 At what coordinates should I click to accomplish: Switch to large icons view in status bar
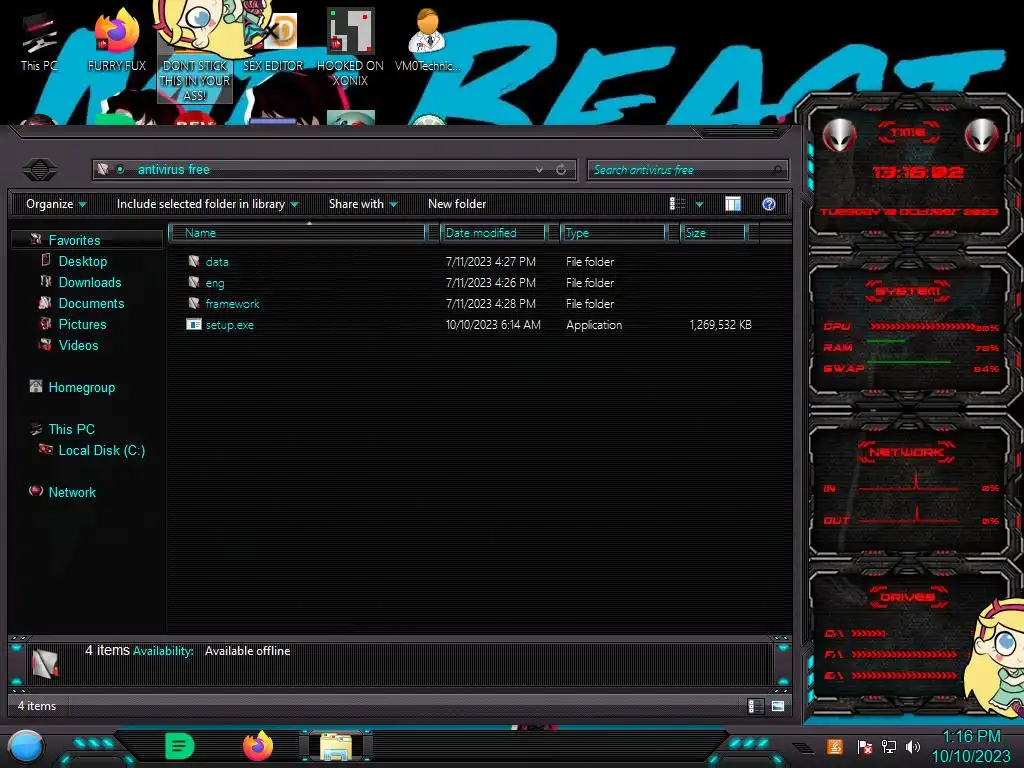click(x=777, y=706)
